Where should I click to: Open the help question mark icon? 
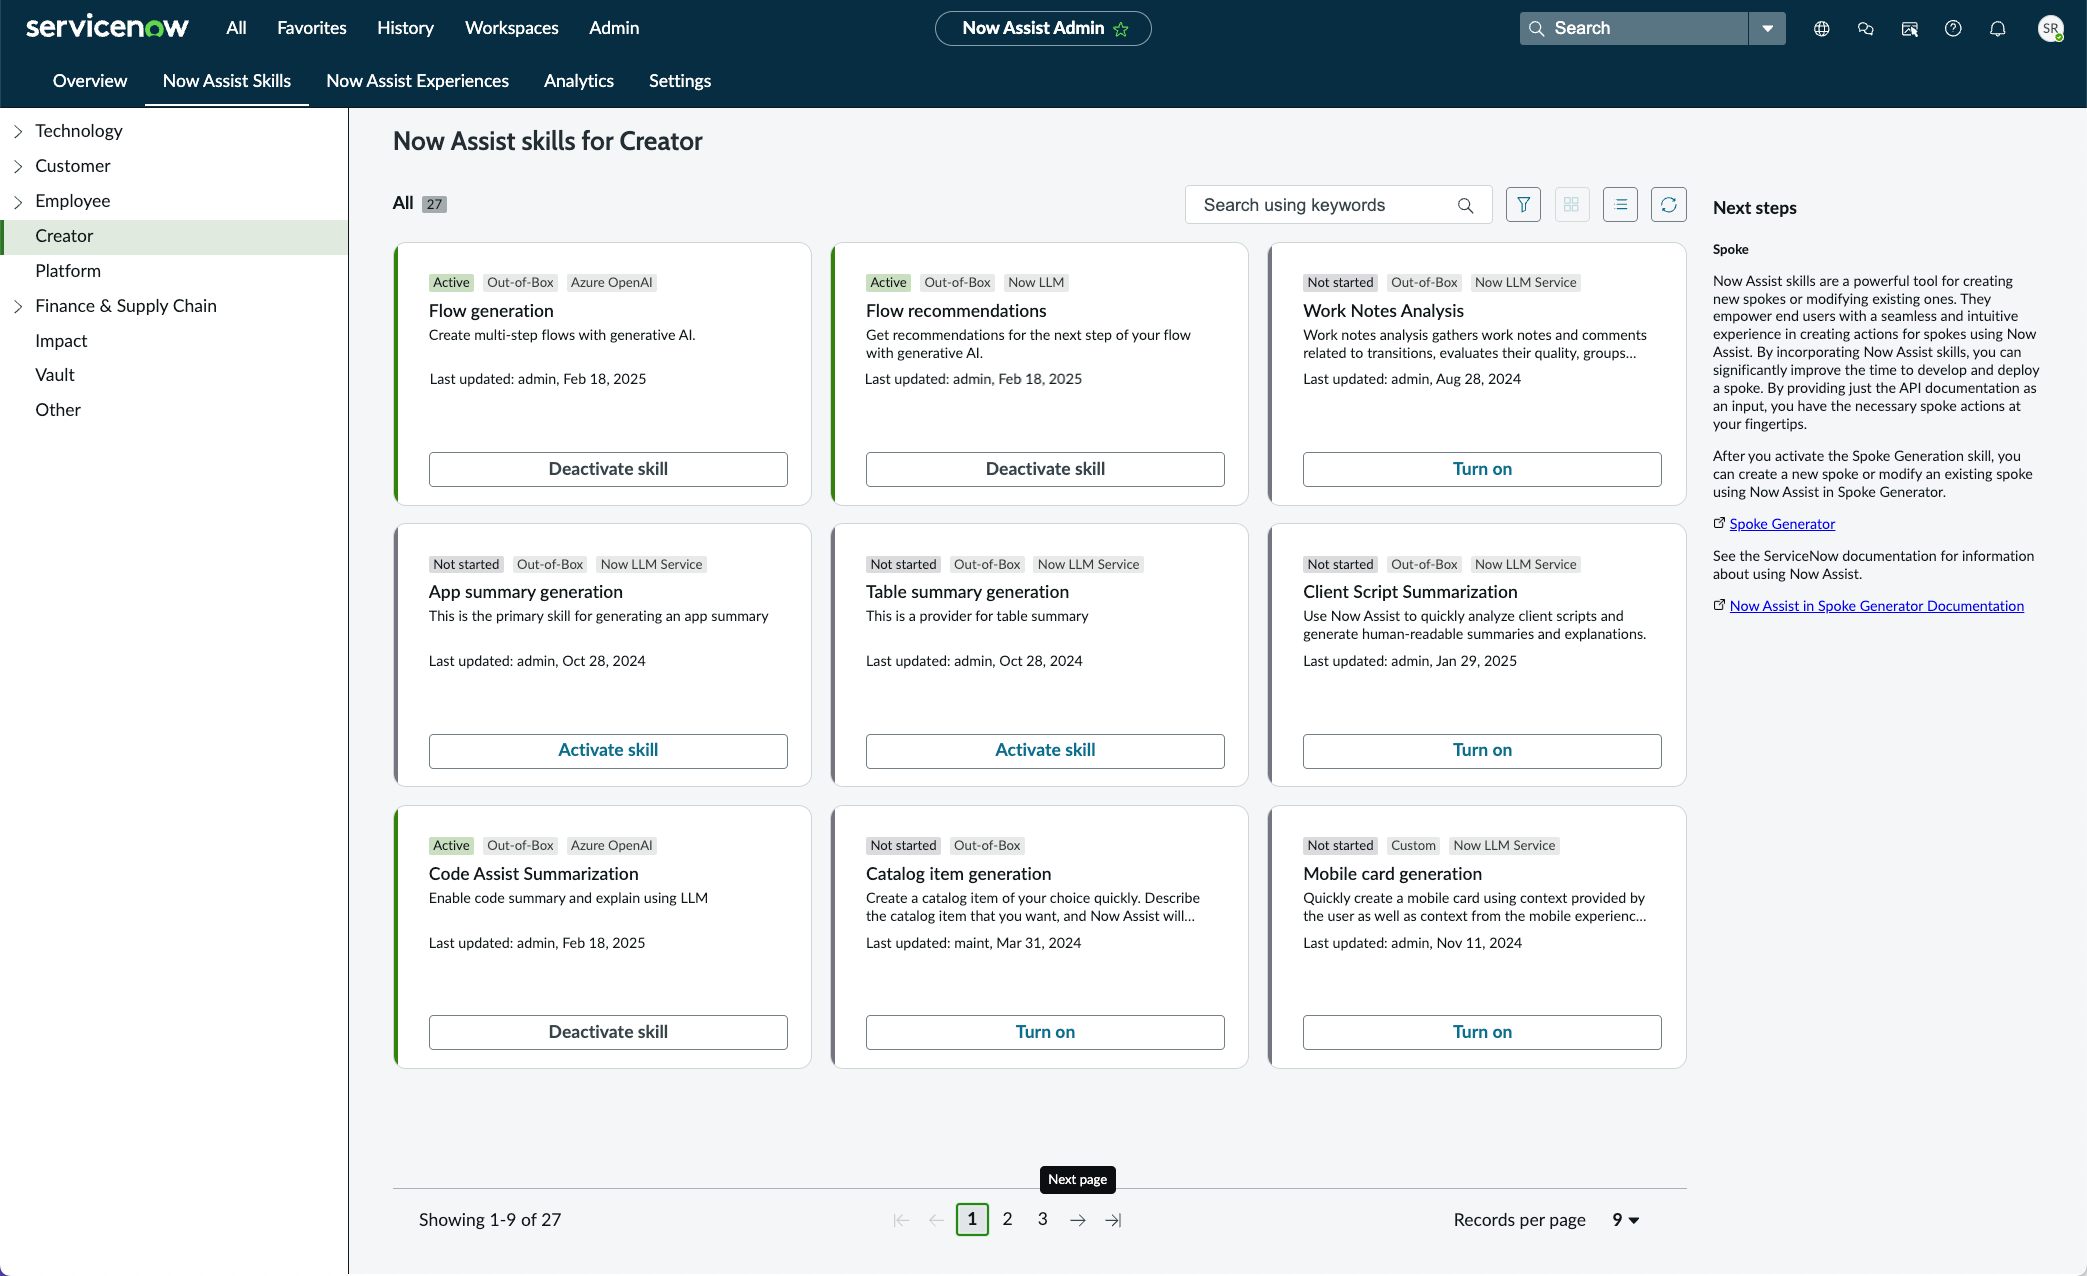click(1953, 29)
